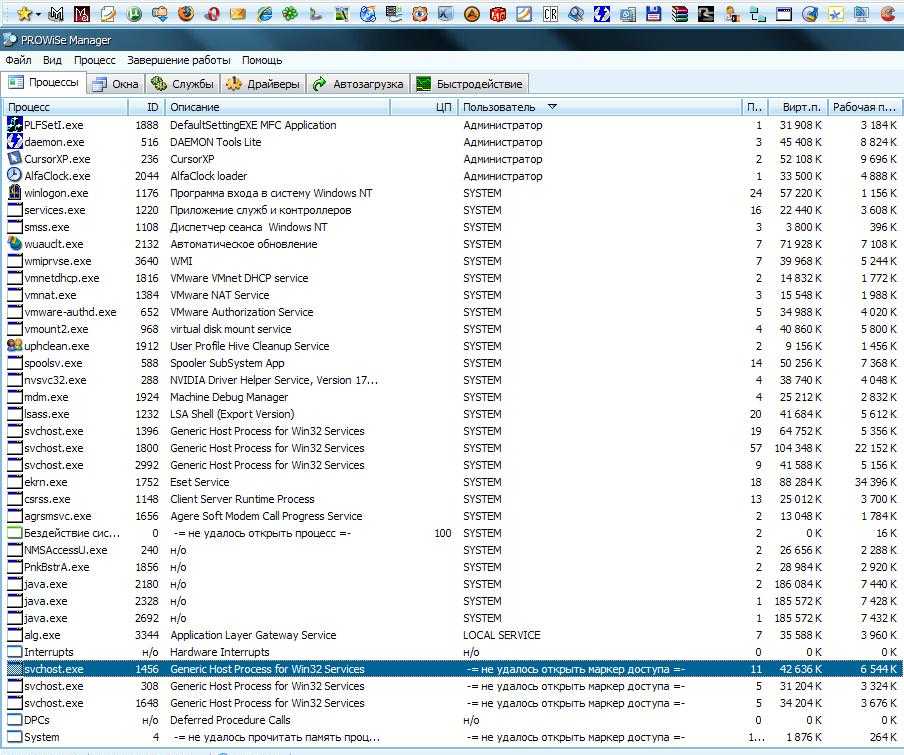Open the orange AIMP round icon

472,14
